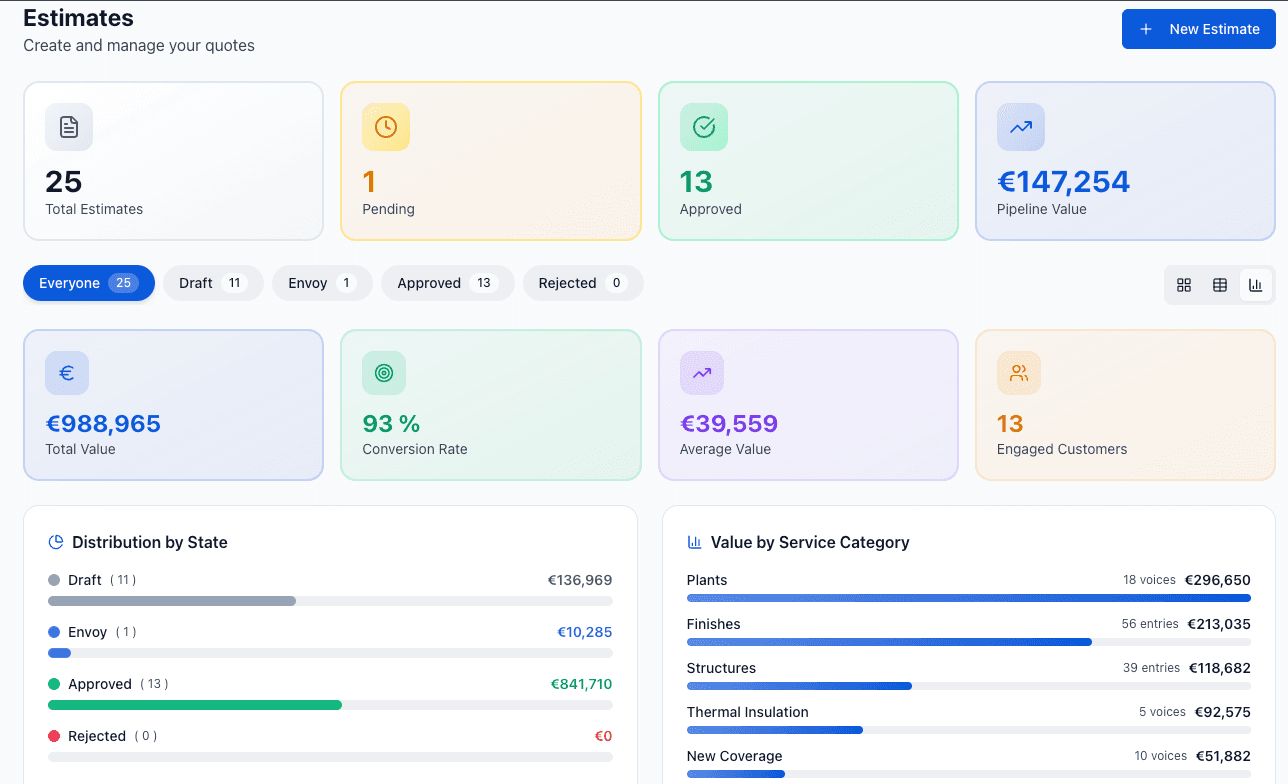Screen dimensions: 1288x784
Task: Click the Total Estimates card showing 25
Action: pyautogui.click(x=173, y=161)
